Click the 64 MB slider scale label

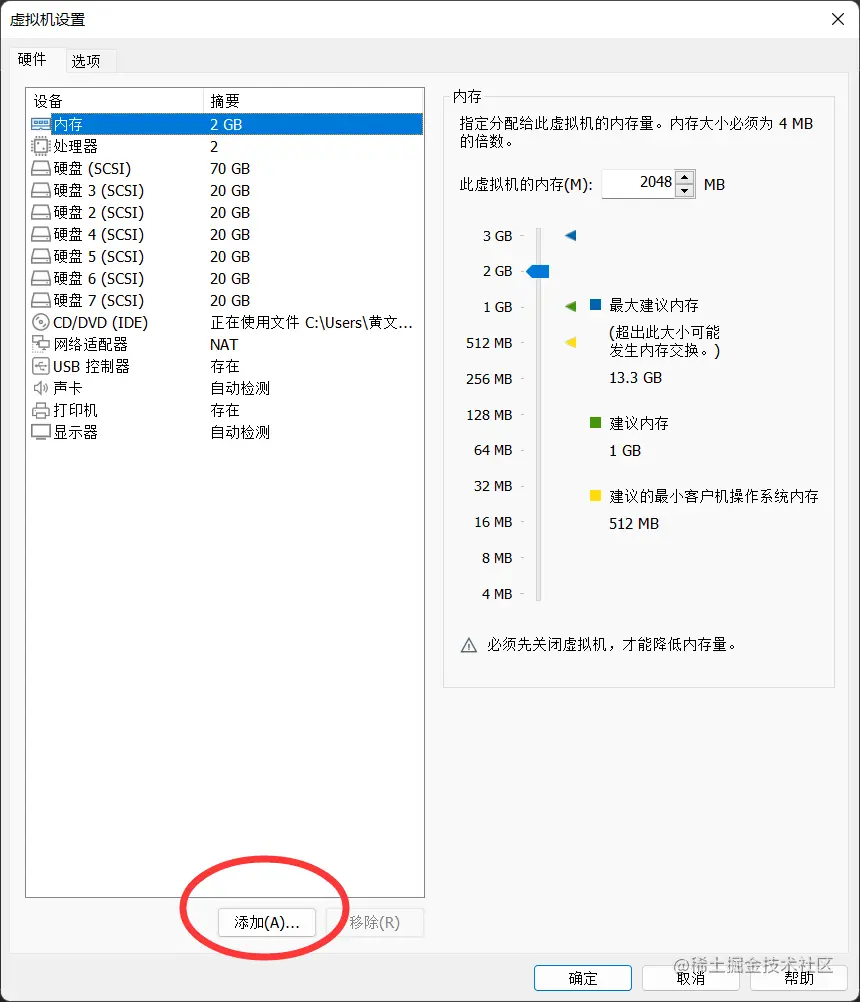pos(493,451)
